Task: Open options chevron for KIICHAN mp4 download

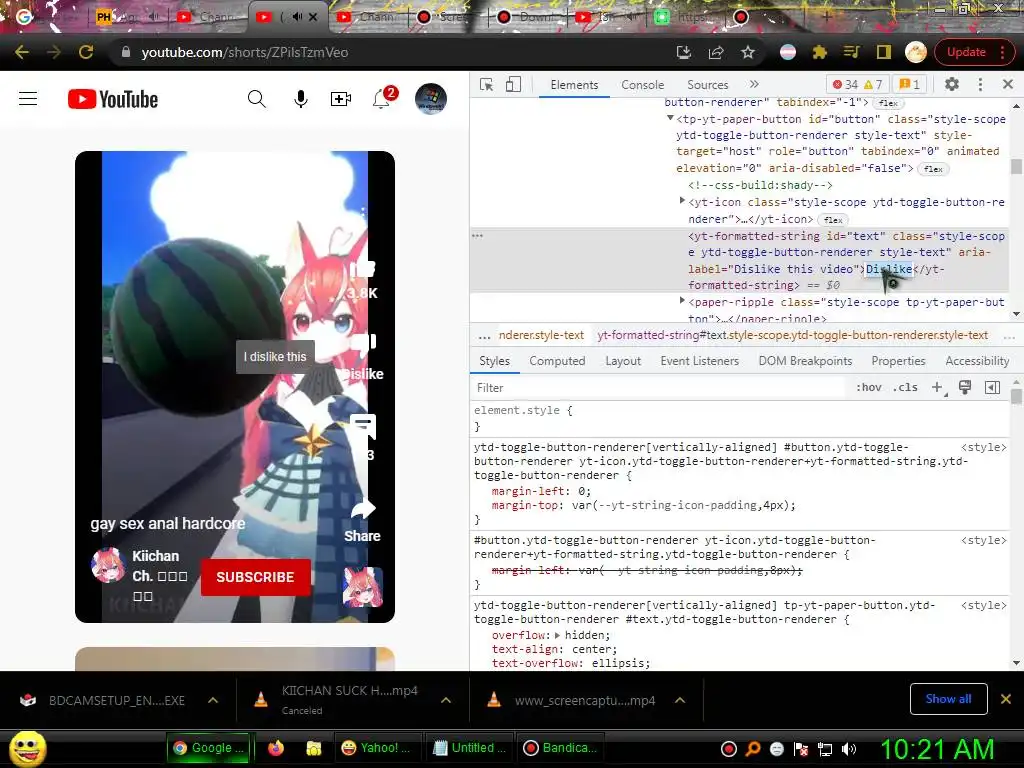Action: (446, 700)
